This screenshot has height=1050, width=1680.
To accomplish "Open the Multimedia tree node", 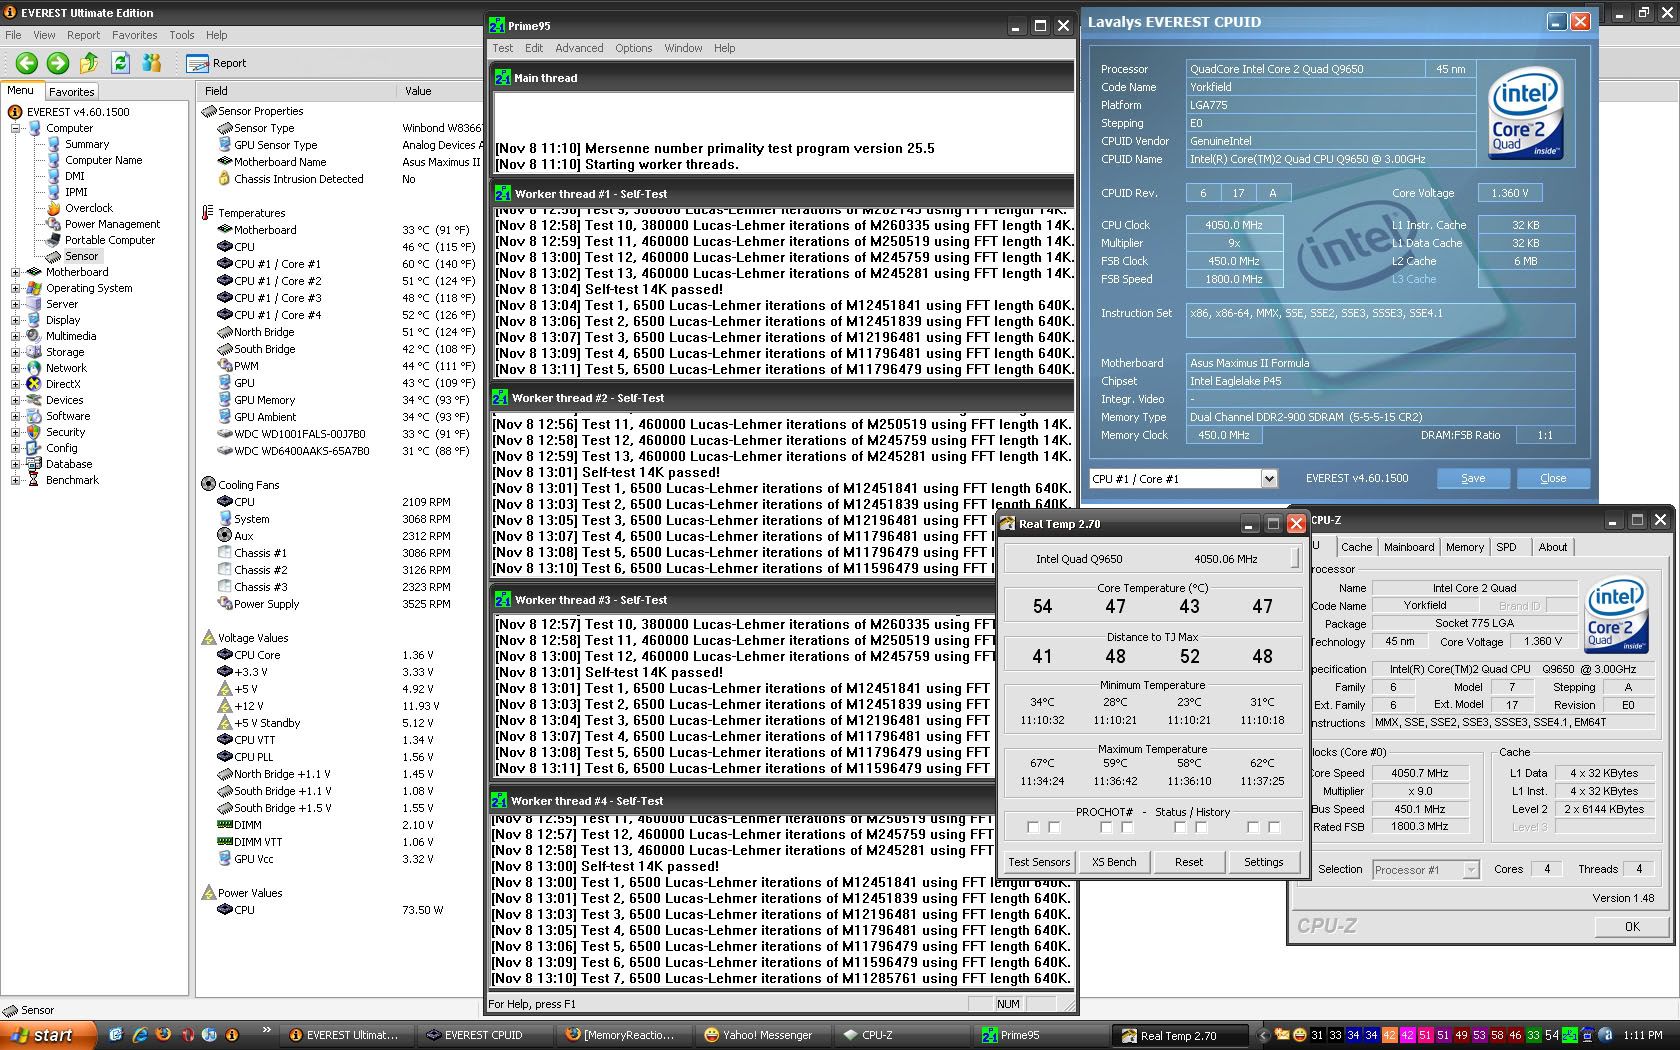I will (x=71, y=336).
